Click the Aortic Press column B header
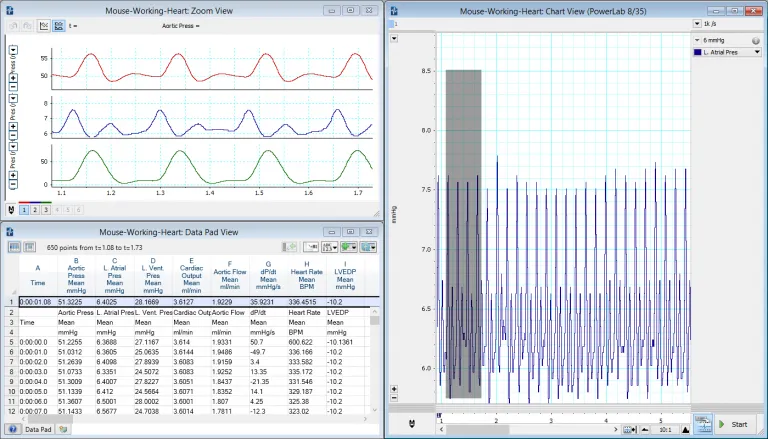 (76, 275)
